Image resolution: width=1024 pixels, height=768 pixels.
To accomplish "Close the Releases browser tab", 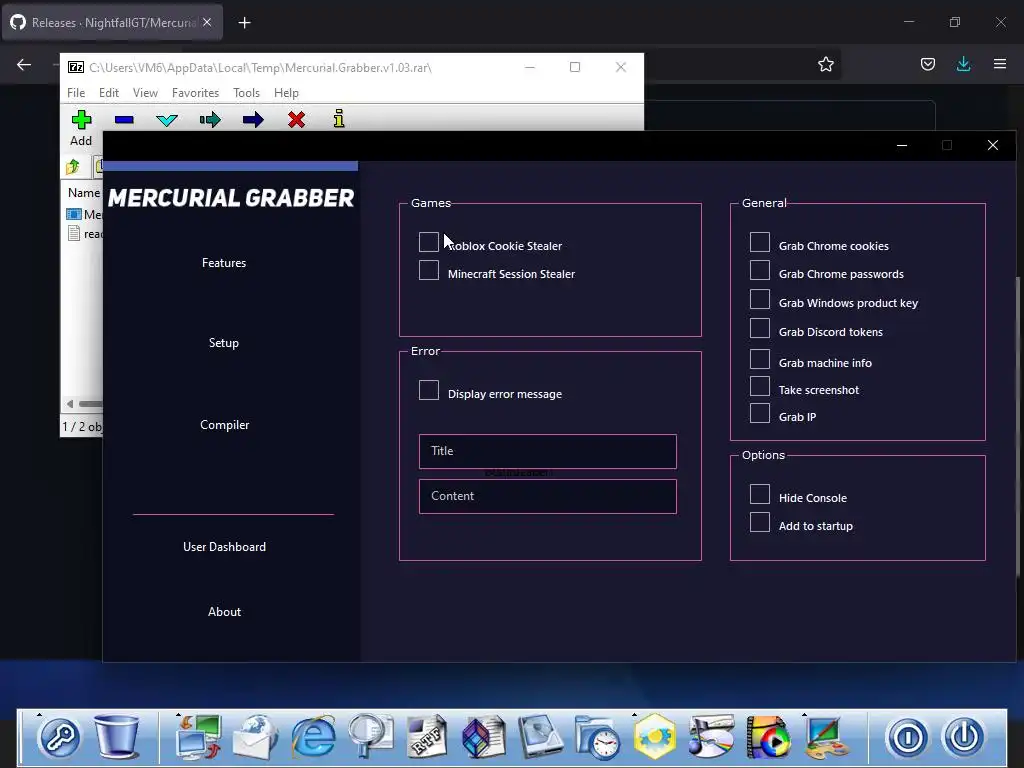I will (206, 22).
